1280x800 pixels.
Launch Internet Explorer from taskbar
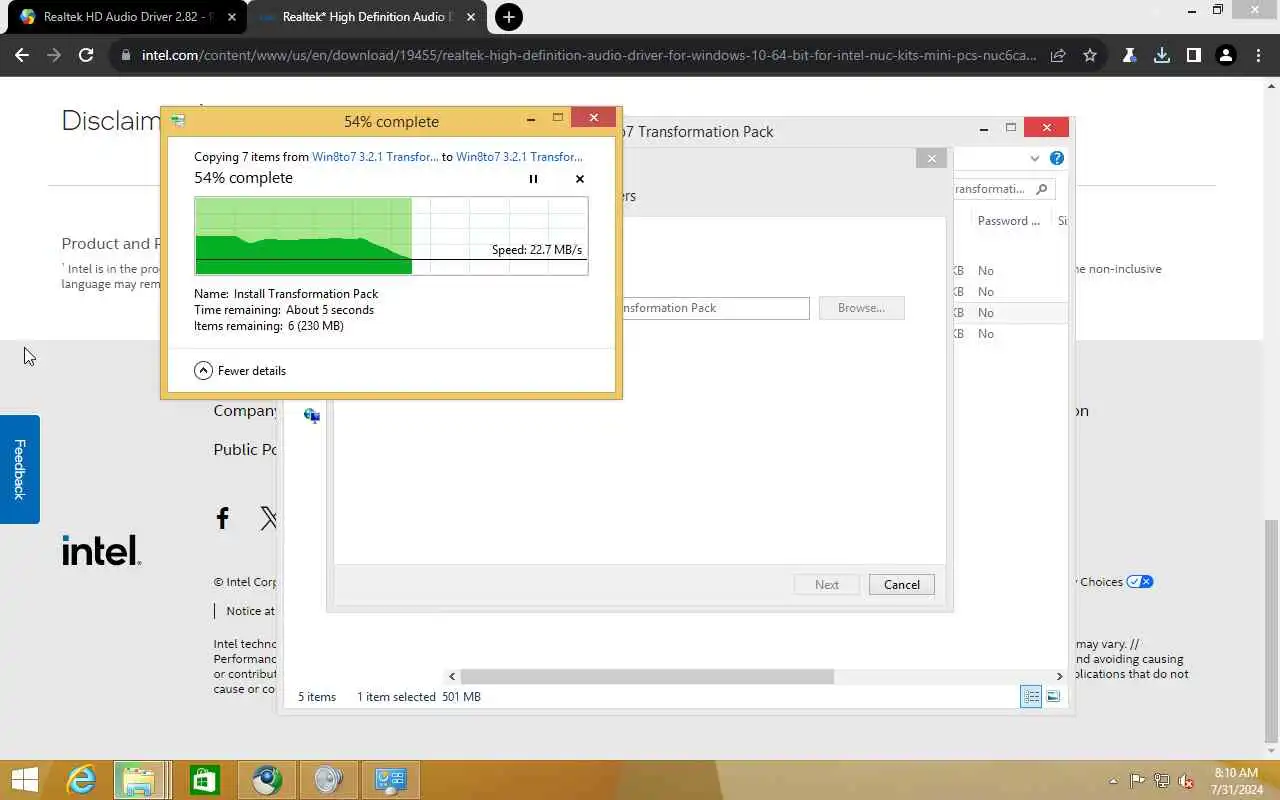(x=80, y=780)
